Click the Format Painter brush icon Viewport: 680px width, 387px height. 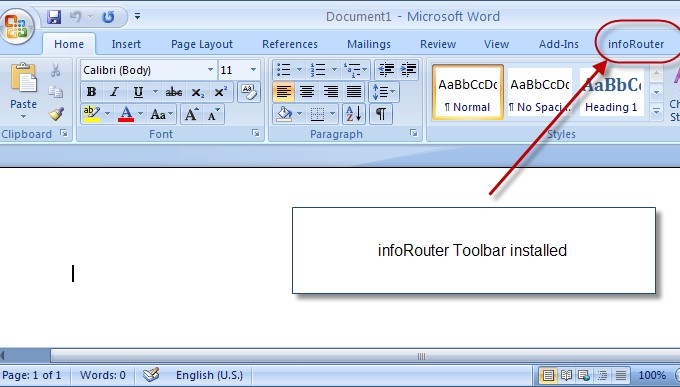pyautogui.click(x=56, y=114)
